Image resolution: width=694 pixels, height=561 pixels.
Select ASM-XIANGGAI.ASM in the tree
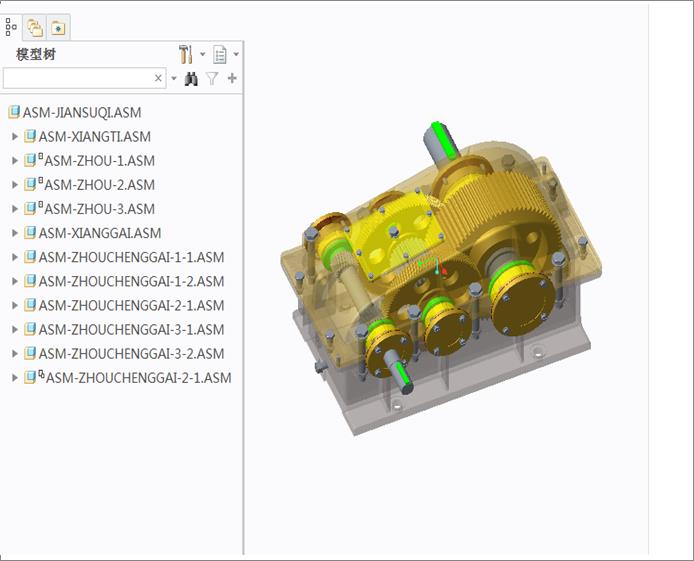[x=100, y=233]
